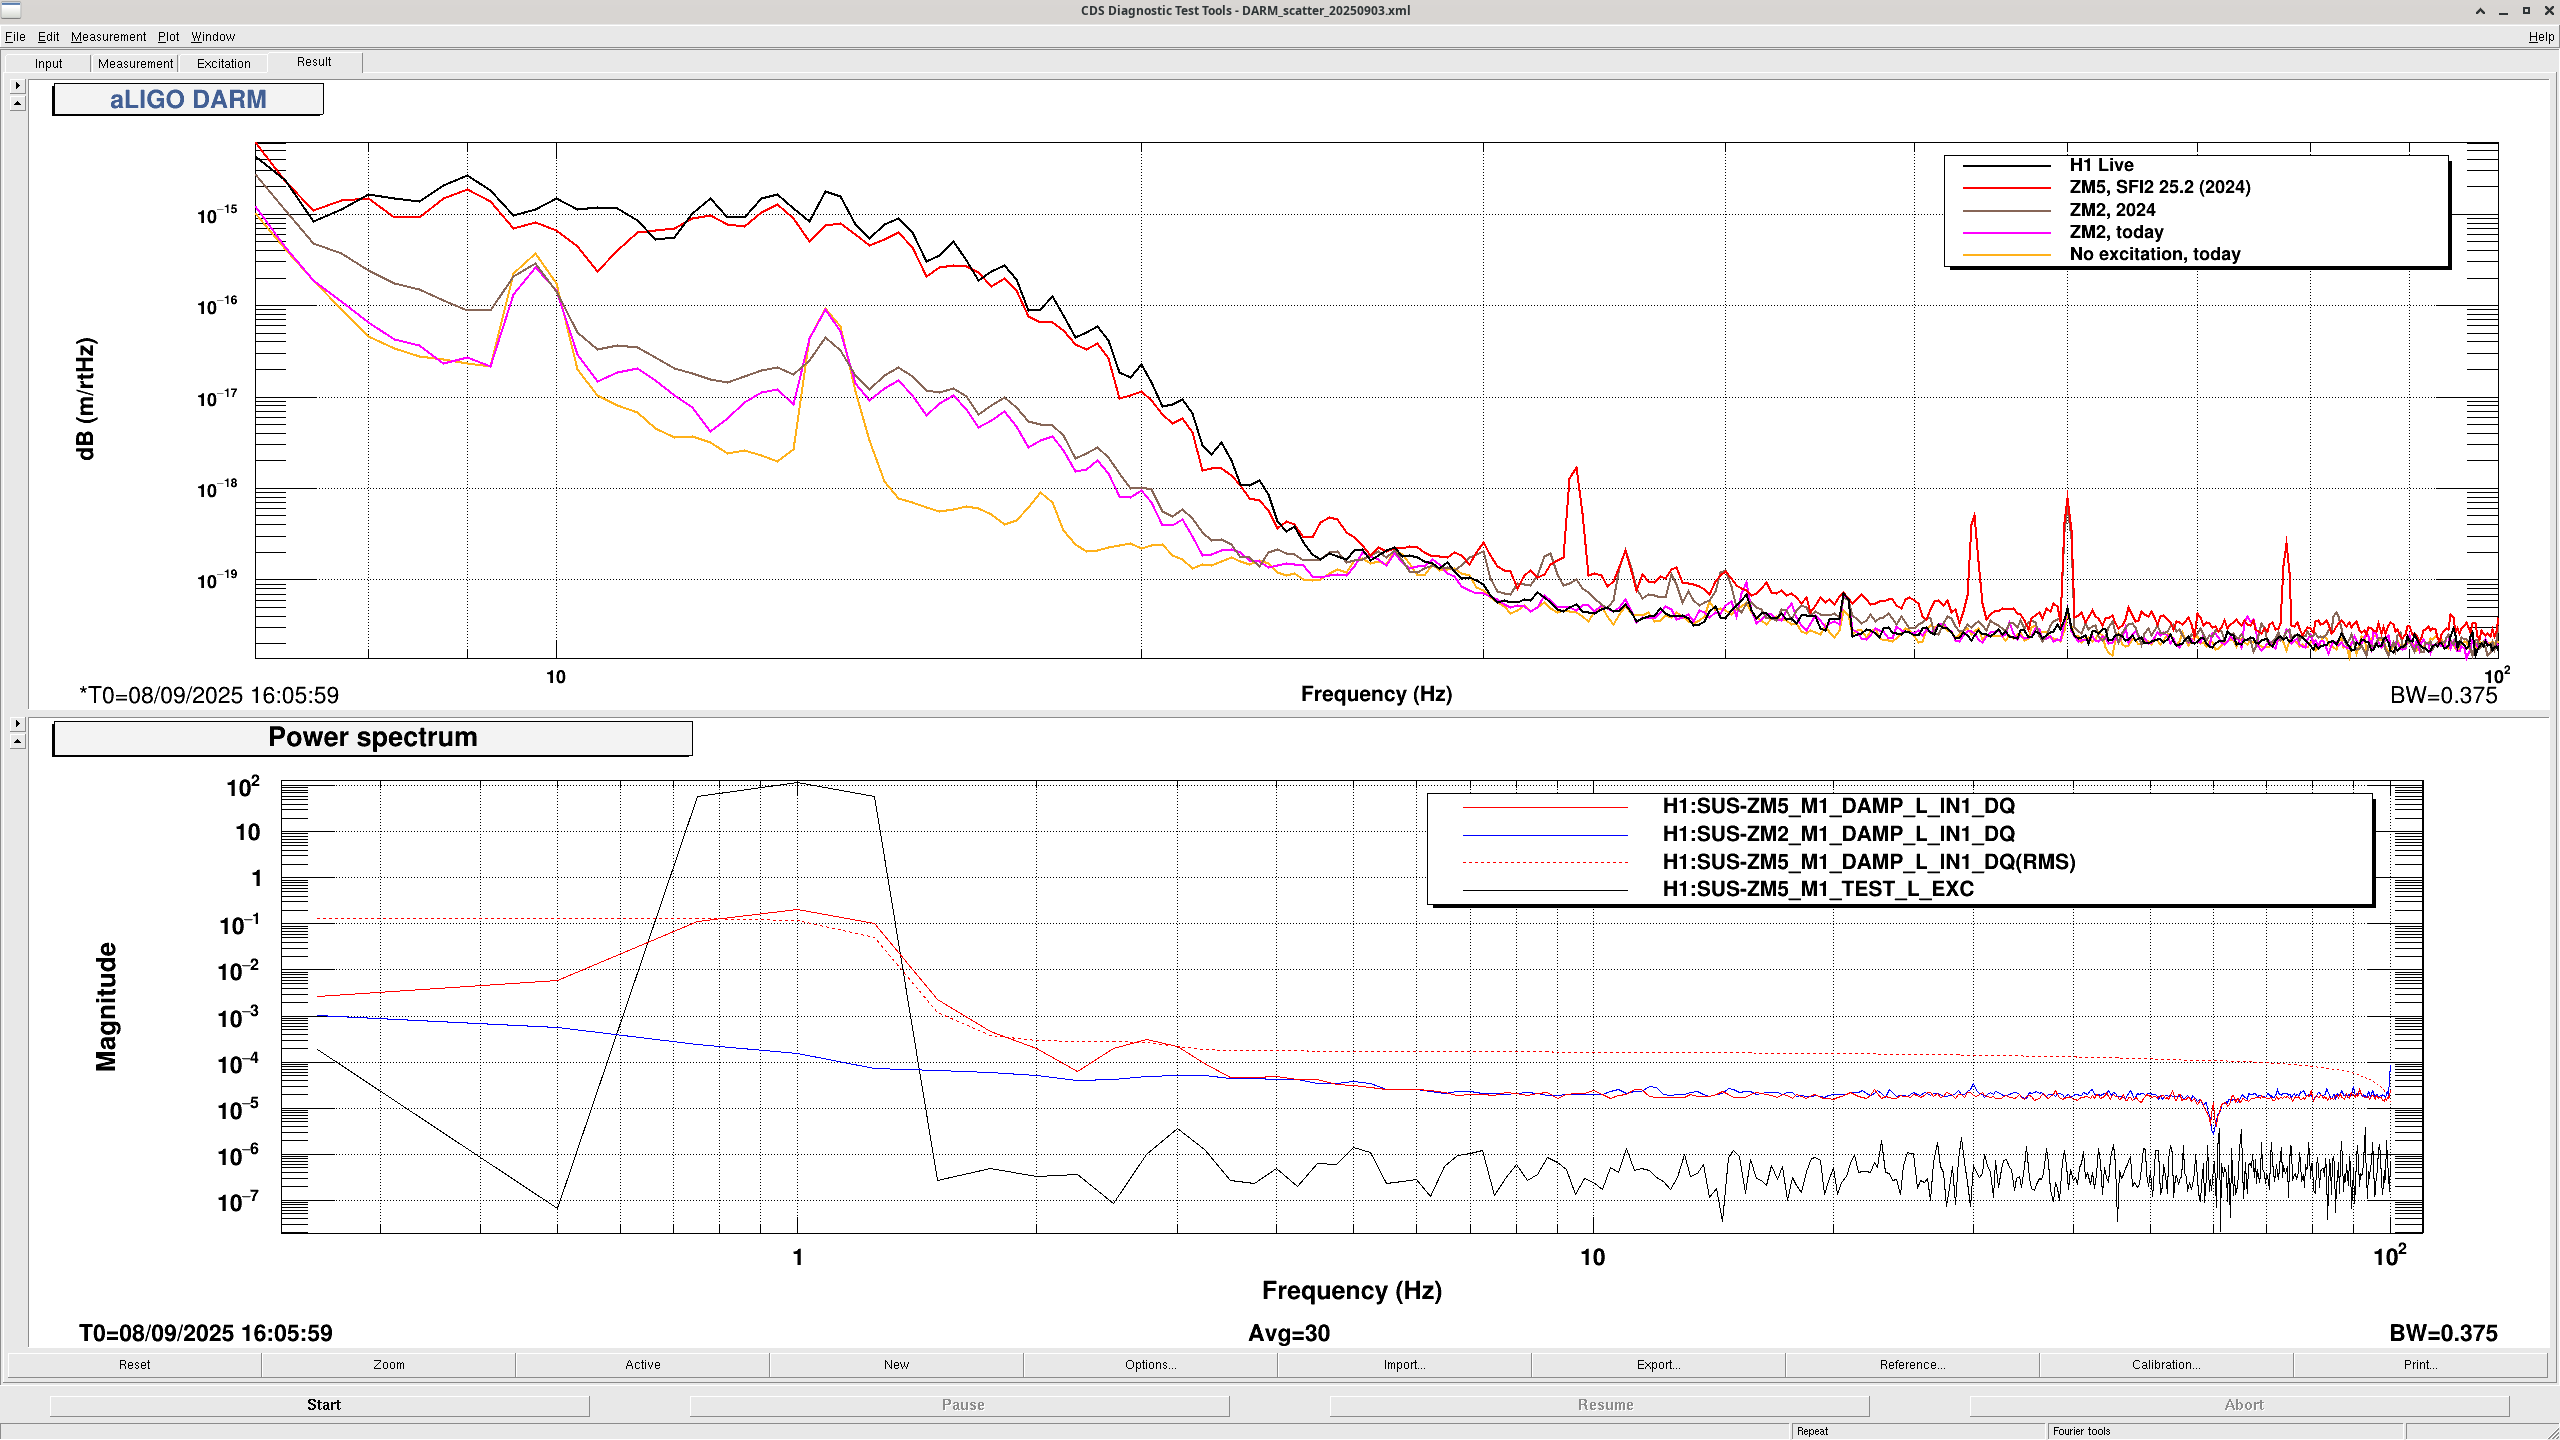The image size is (2560, 1440).
Task: Click right-arrow button beside aLIGO DARM plot
Action: [x=17, y=86]
